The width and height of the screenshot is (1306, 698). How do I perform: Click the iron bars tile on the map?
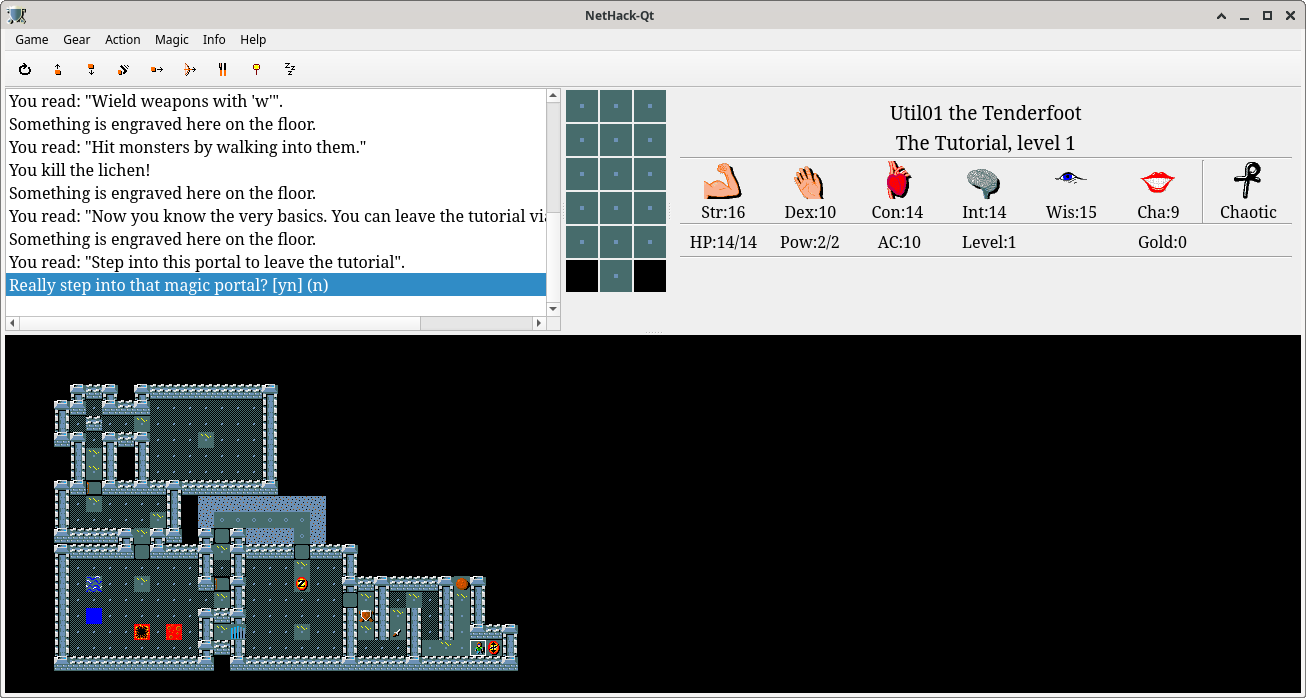[x=238, y=632]
